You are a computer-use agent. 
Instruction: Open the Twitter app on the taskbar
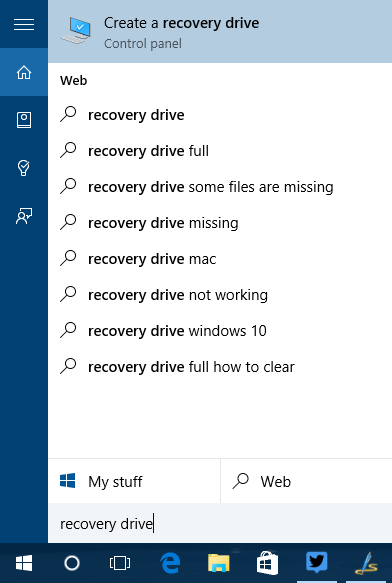click(317, 563)
